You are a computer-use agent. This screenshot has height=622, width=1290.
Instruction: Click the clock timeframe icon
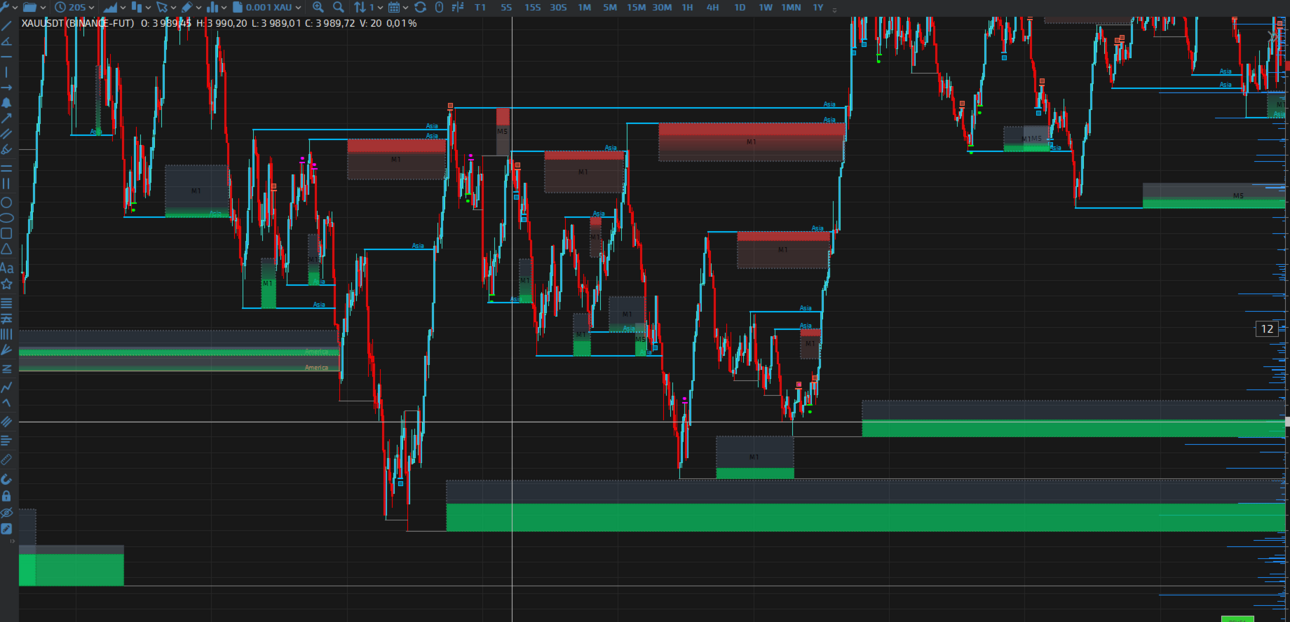coord(60,7)
